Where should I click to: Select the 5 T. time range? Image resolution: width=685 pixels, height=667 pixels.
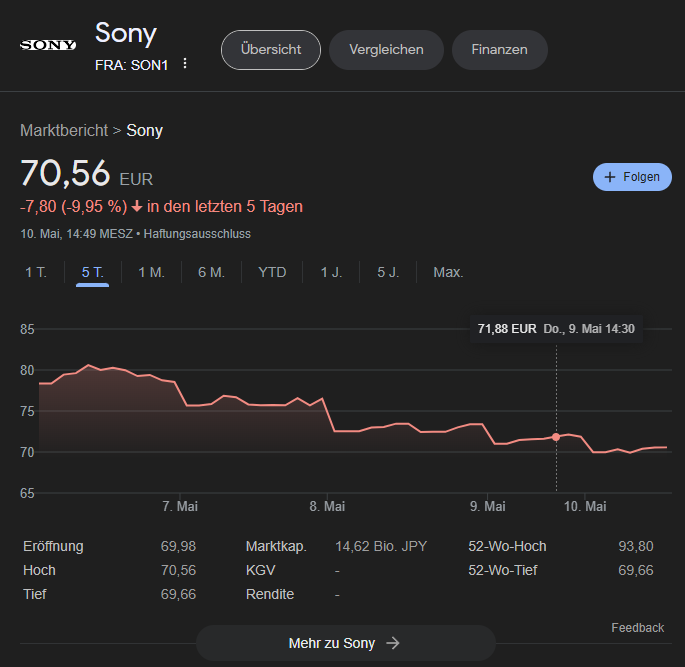coord(93,273)
